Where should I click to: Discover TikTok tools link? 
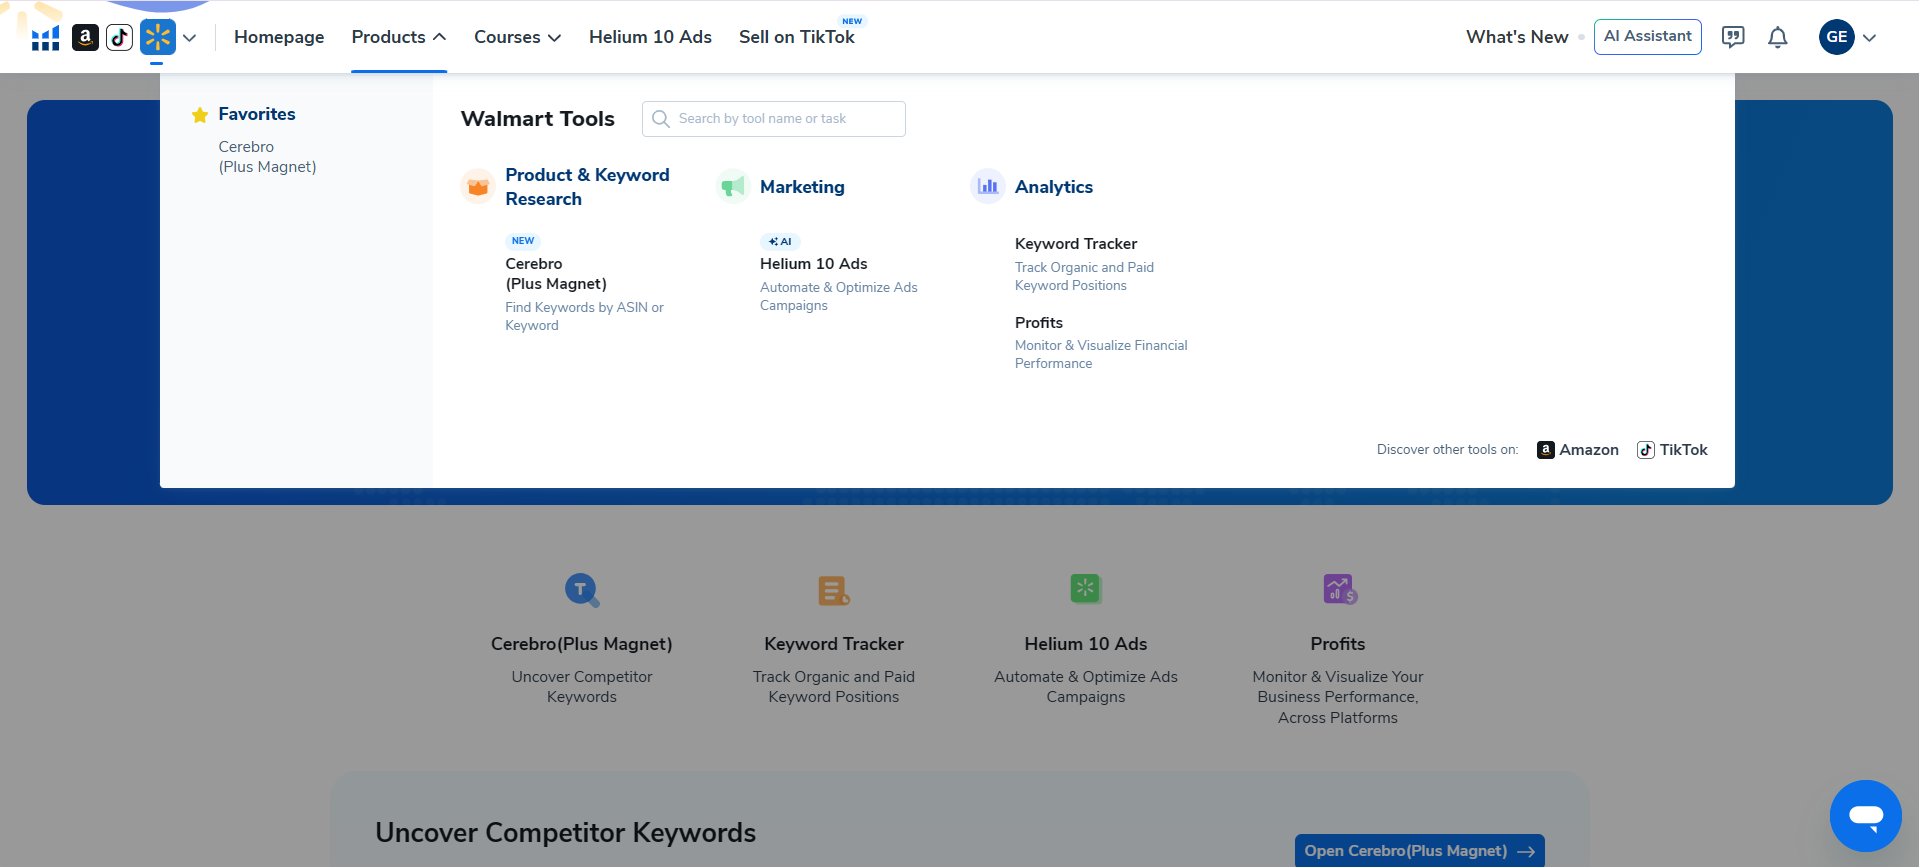point(1672,450)
